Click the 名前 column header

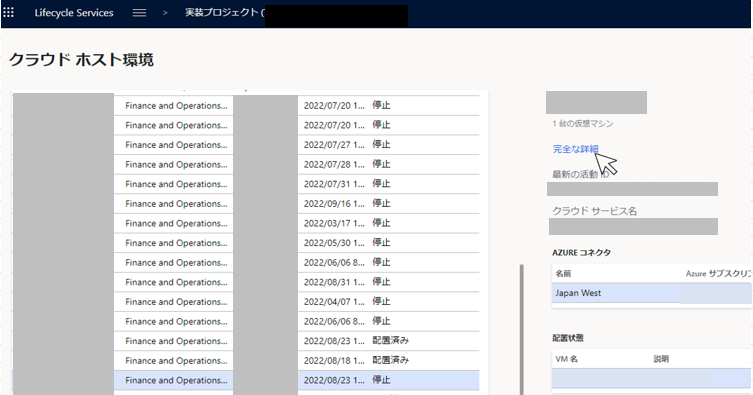click(563, 274)
